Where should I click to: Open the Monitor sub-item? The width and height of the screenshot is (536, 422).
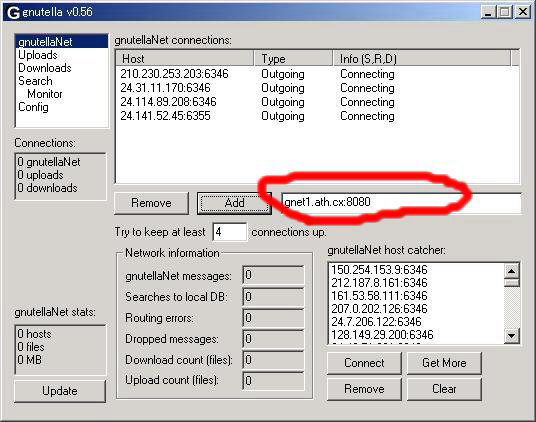point(45,94)
